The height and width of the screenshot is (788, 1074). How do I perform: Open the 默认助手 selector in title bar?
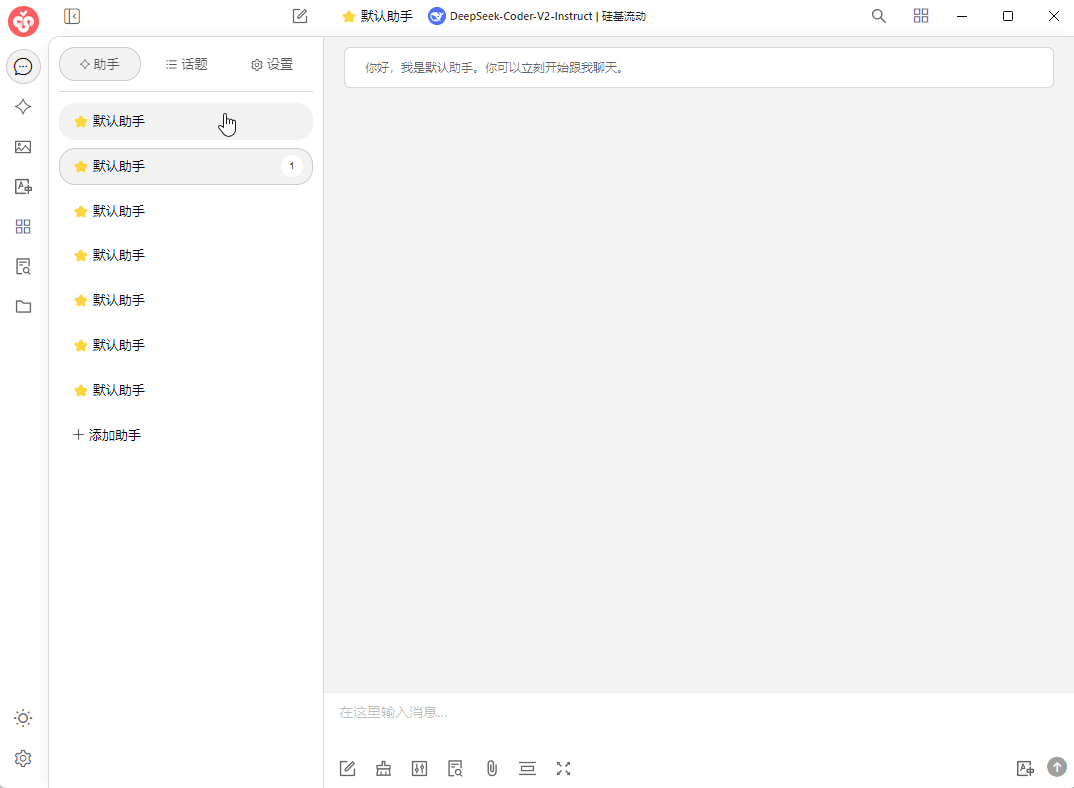coord(377,16)
